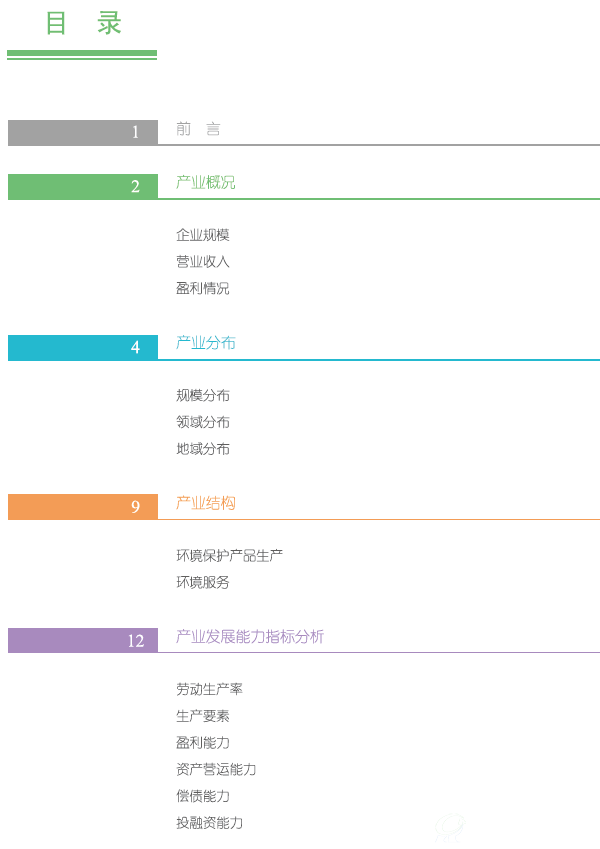Viewport: 600px width, 849px height.
Task: Open 地域分布 subsection
Action: [x=203, y=448]
